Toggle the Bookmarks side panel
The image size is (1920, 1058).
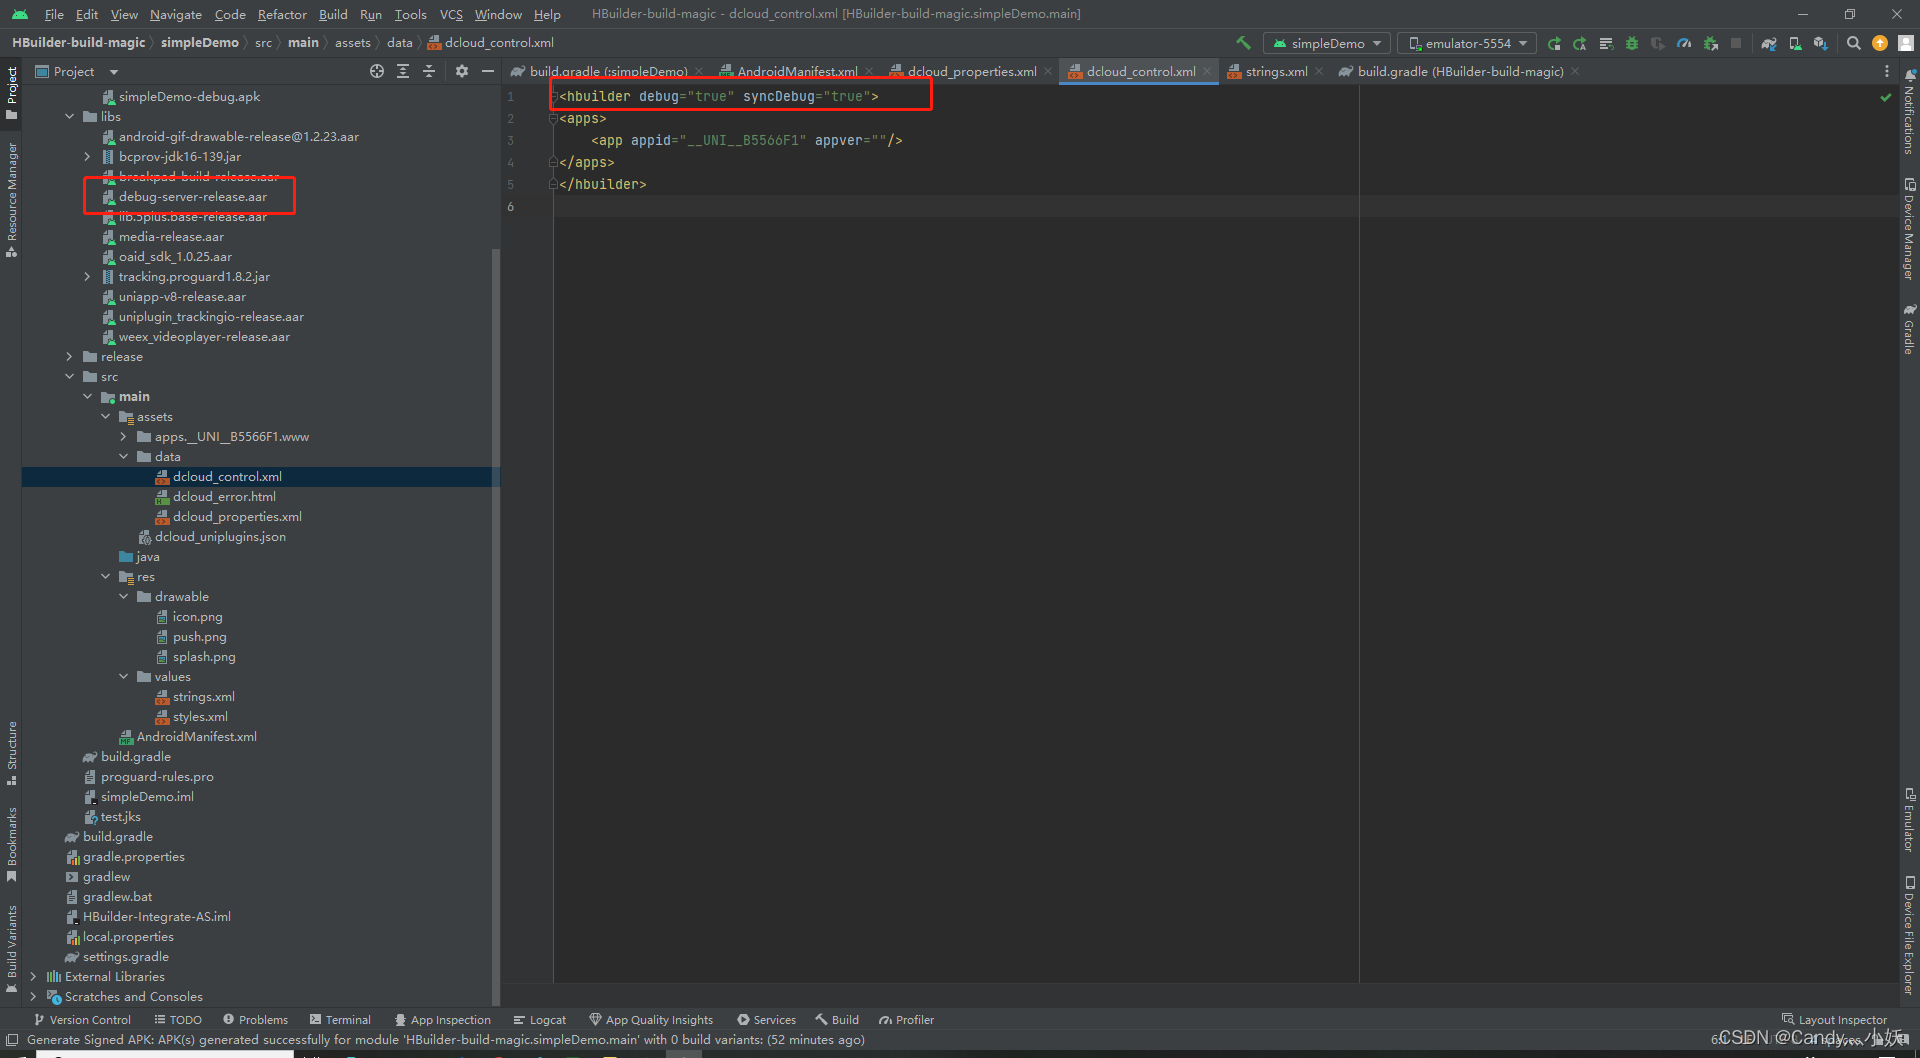12,844
